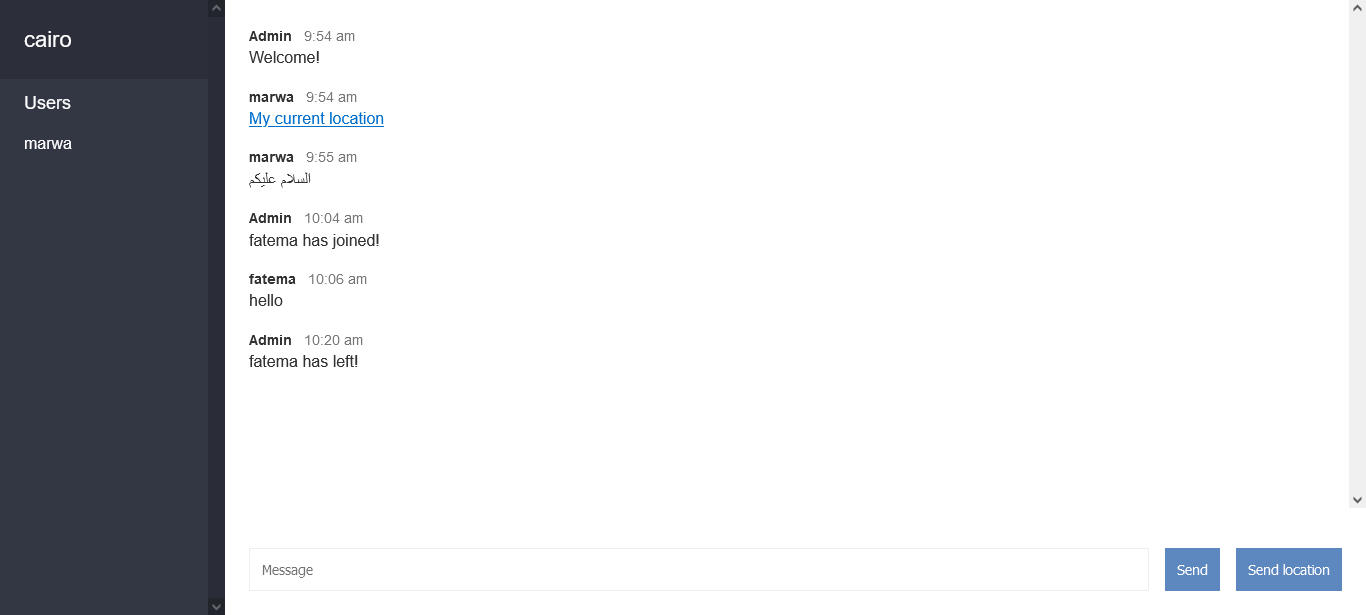The height and width of the screenshot is (615, 1366).
Task: Focus the Message input field
Action: click(698, 570)
